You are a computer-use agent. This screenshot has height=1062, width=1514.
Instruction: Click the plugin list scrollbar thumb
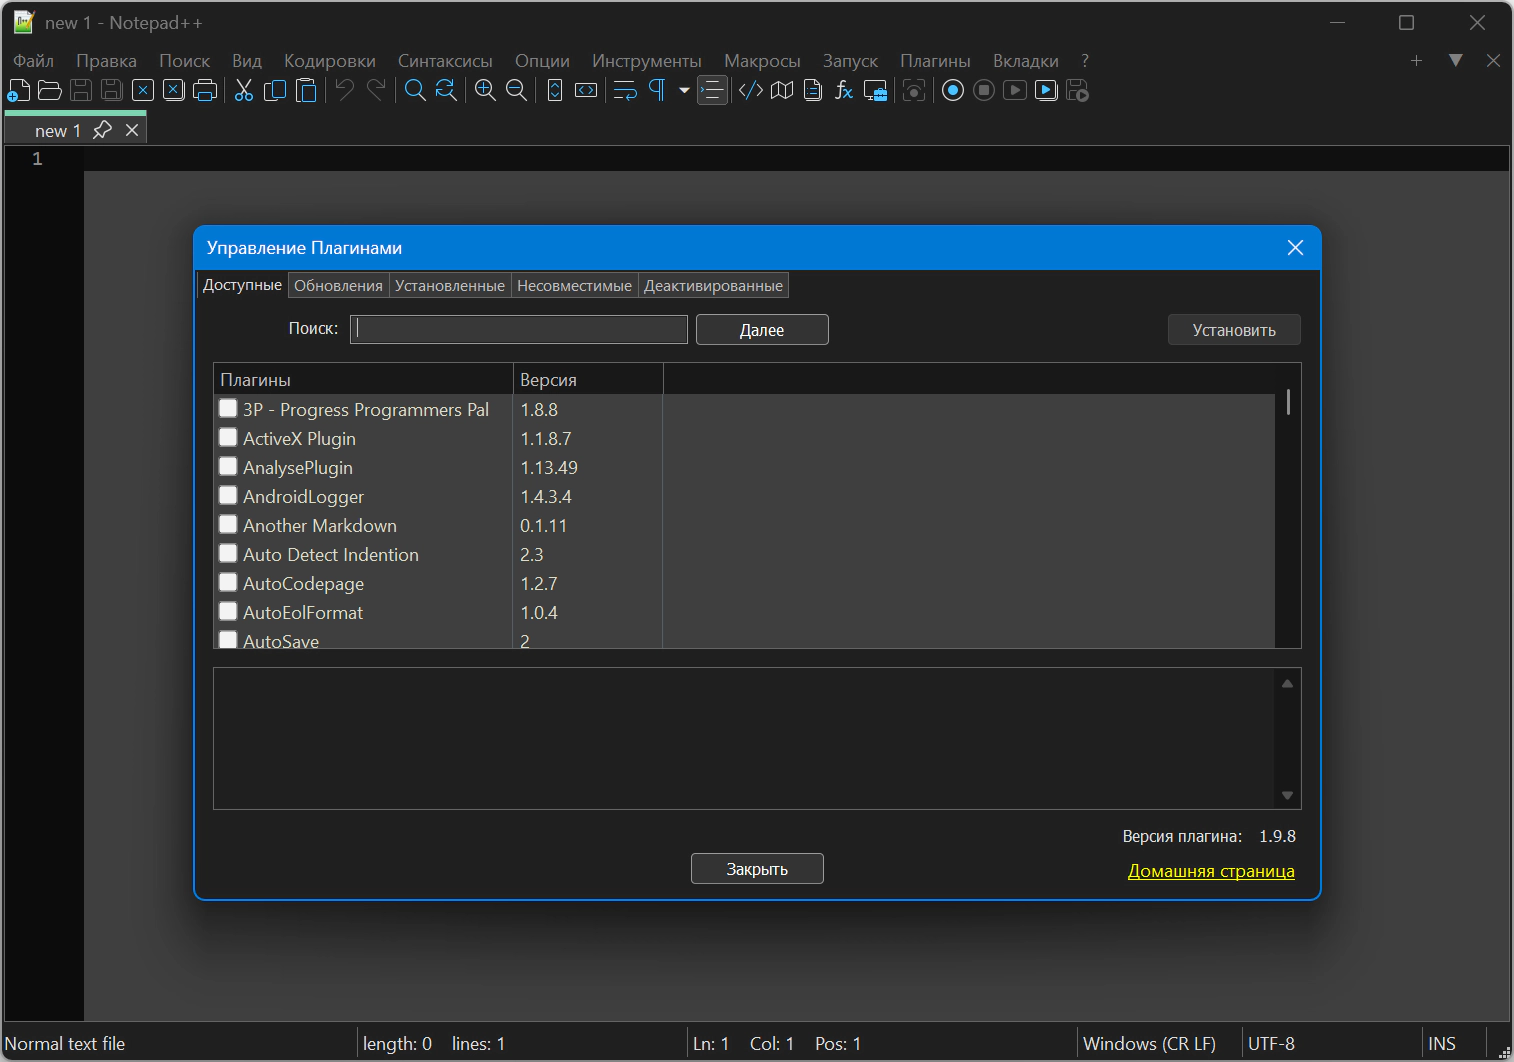(x=1288, y=402)
